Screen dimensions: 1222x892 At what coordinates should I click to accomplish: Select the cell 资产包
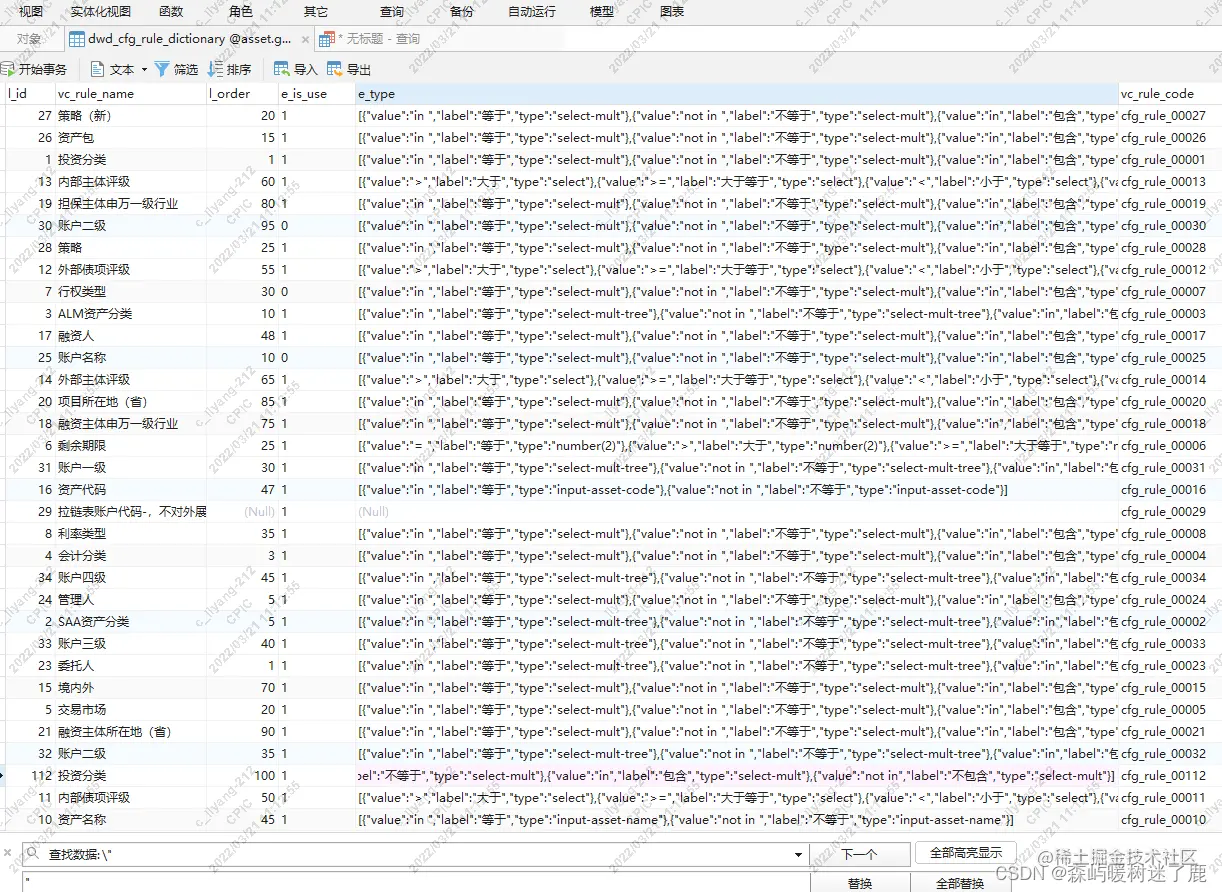(130, 138)
